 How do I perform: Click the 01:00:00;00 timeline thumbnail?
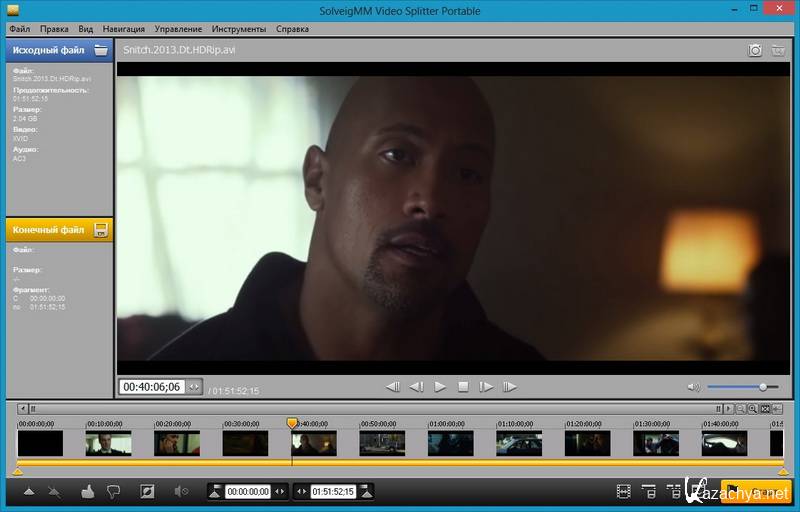[450, 443]
